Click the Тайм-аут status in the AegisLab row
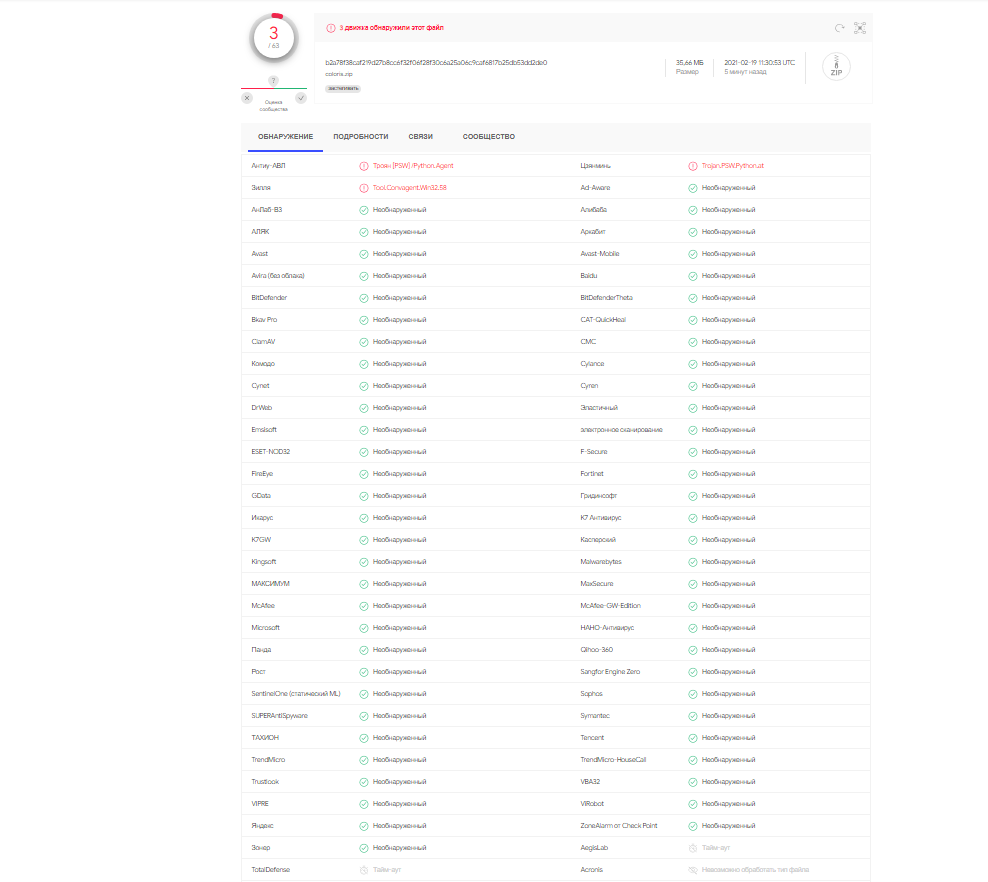988x882 pixels. coord(716,848)
